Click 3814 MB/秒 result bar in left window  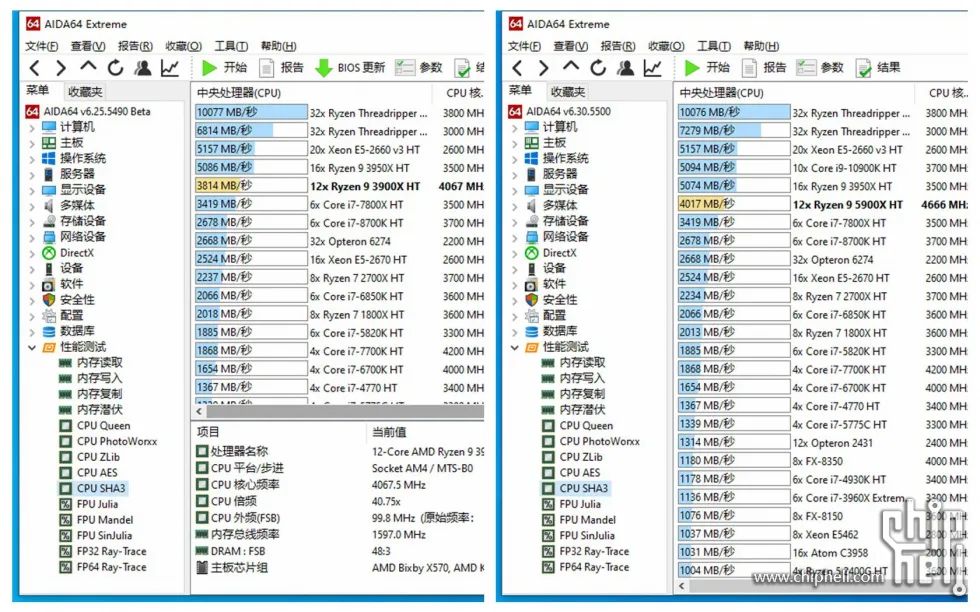coord(251,186)
